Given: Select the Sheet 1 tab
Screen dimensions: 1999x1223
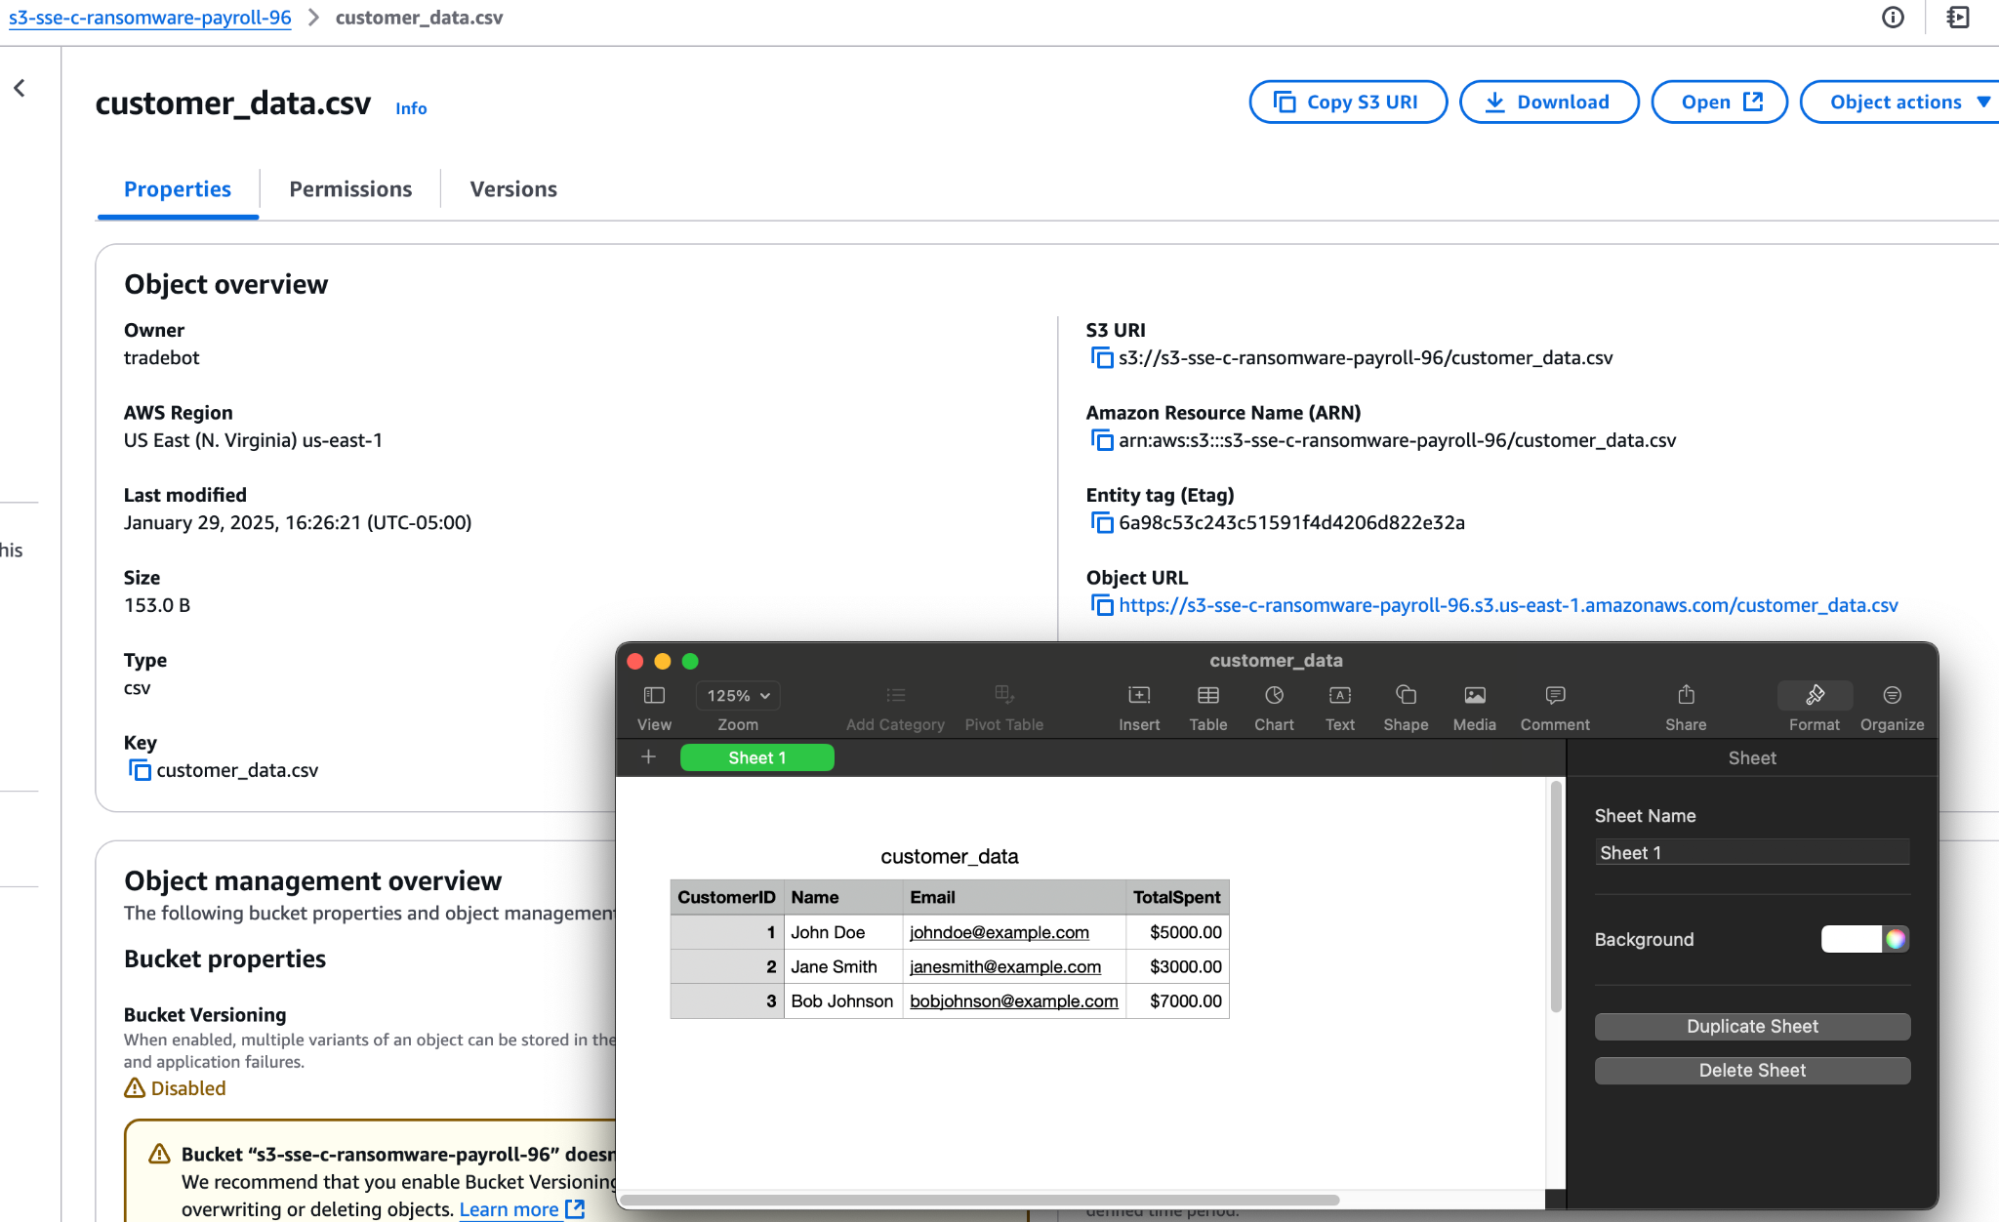Looking at the screenshot, I should tap(757, 757).
